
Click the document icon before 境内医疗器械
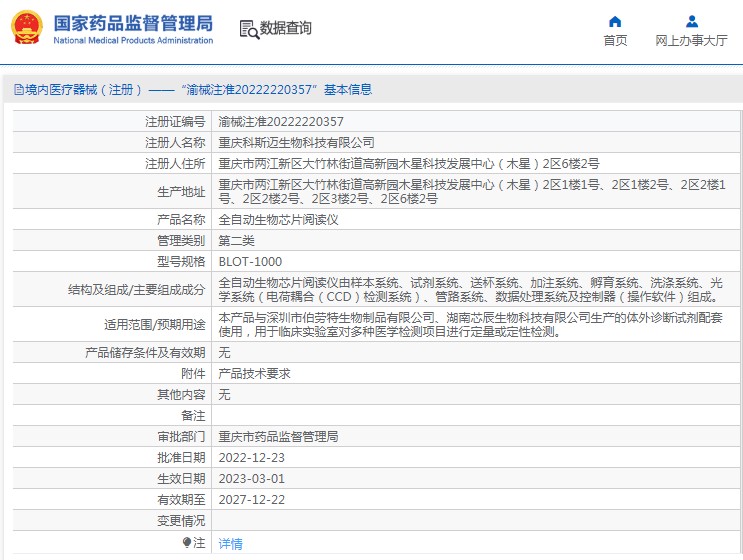pos(18,90)
